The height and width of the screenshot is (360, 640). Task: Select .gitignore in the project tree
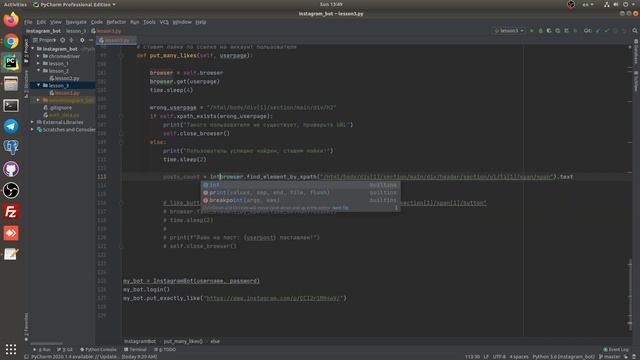[60, 108]
